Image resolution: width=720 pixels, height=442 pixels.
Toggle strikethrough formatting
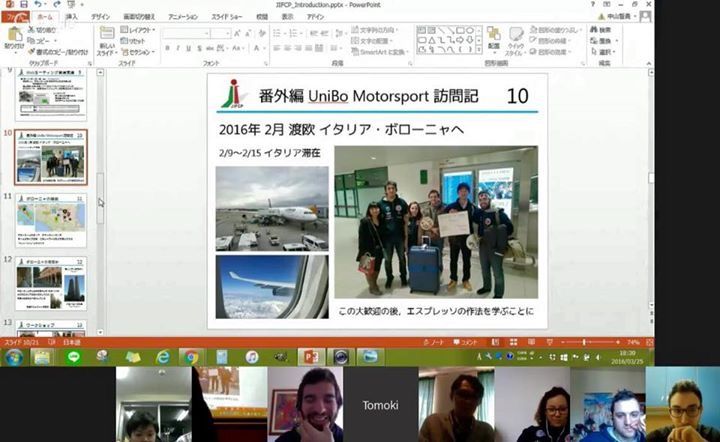209,48
